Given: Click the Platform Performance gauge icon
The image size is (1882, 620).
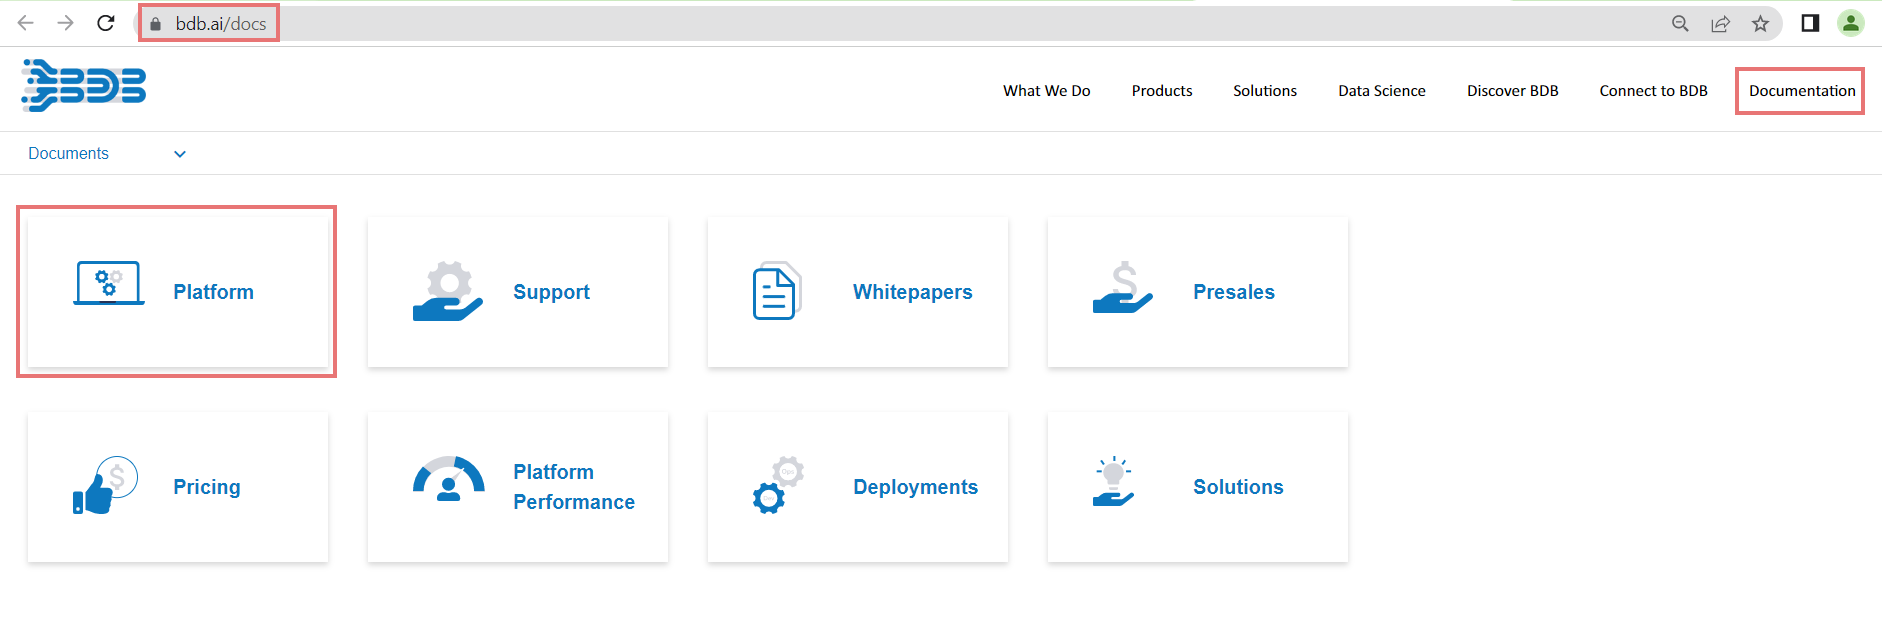Looking at the screenshot, I should coord(448,480).
